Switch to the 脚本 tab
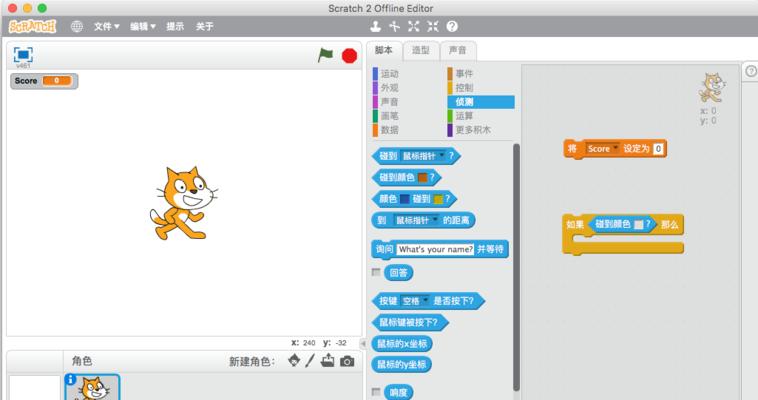 [384, 50]
